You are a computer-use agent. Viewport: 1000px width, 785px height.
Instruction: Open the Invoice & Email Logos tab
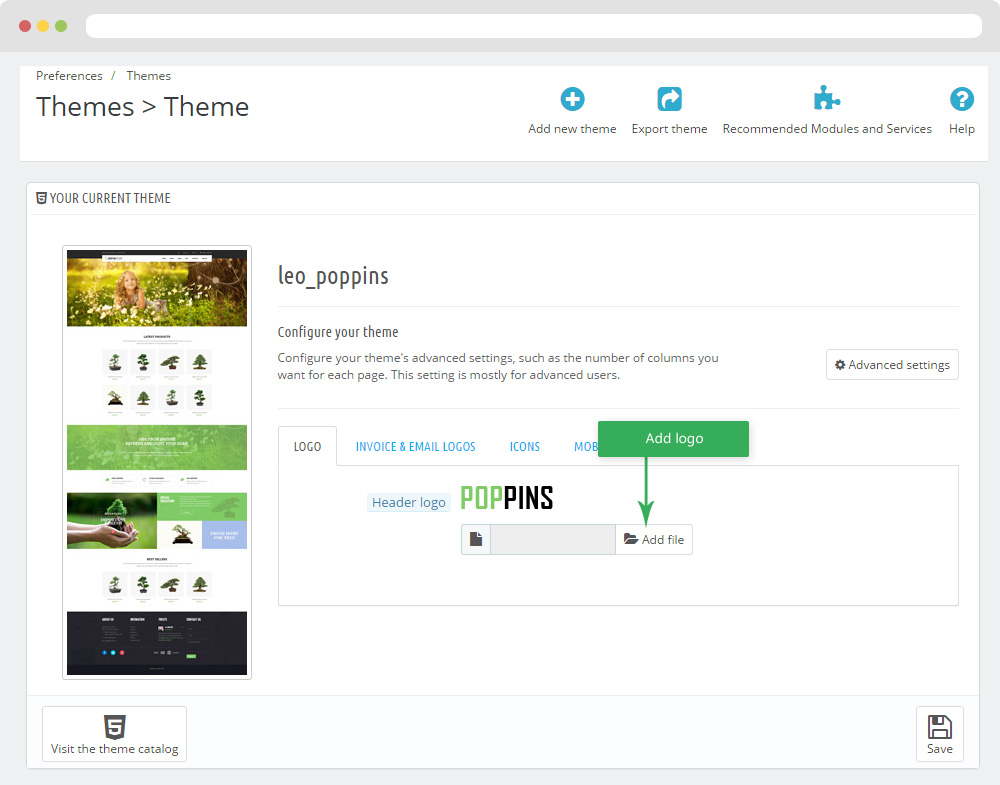[415, 446]
